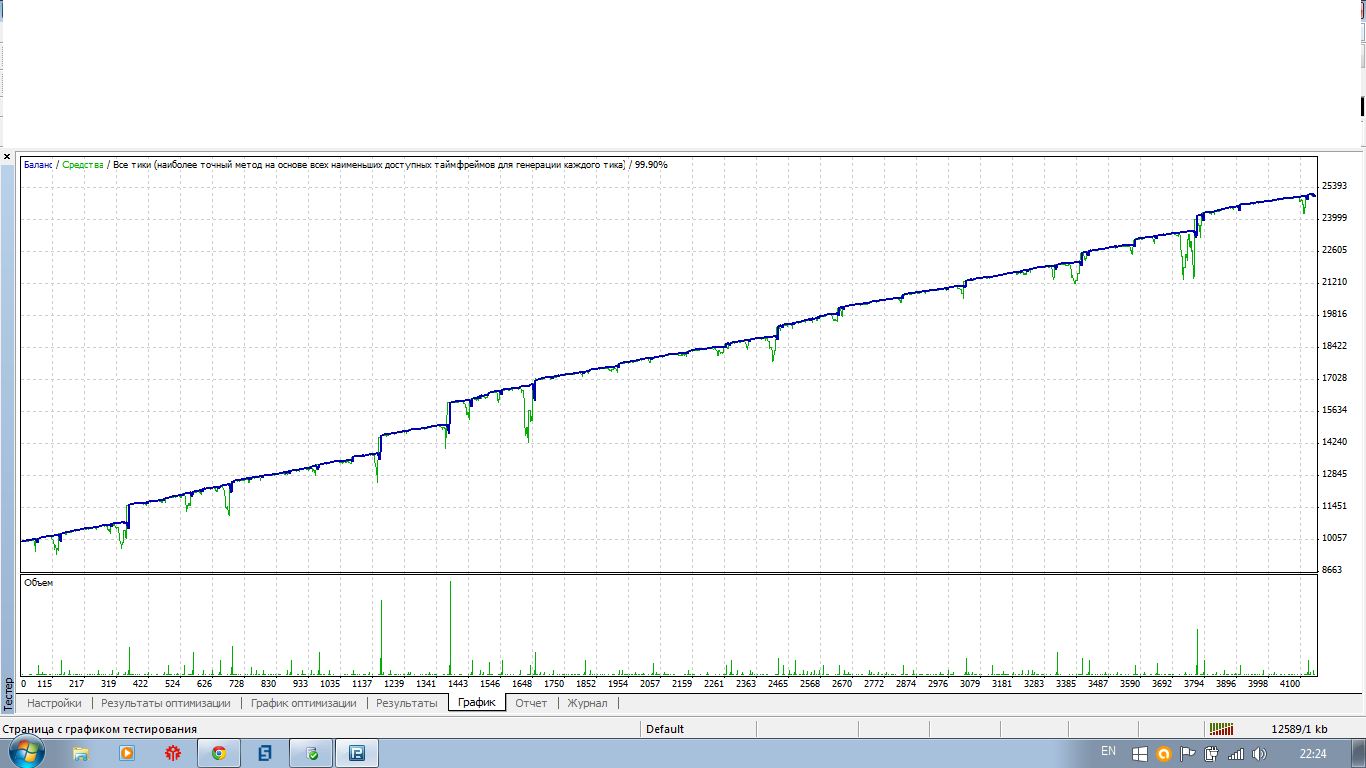1366x768 pixels.
Task: Click trade number 2057 on horizontal axis
Action: point(650,684)
